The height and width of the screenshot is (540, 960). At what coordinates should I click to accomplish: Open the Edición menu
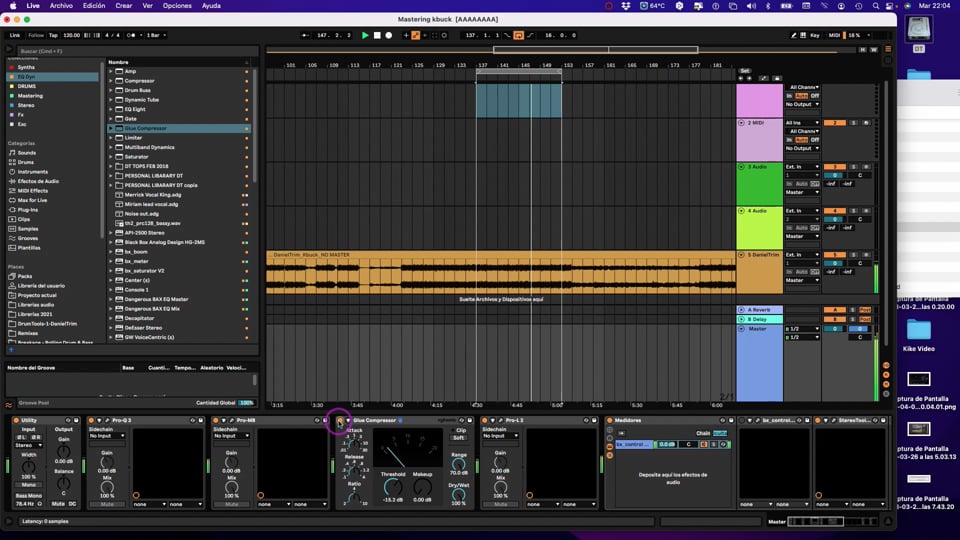tap(94, 6)
